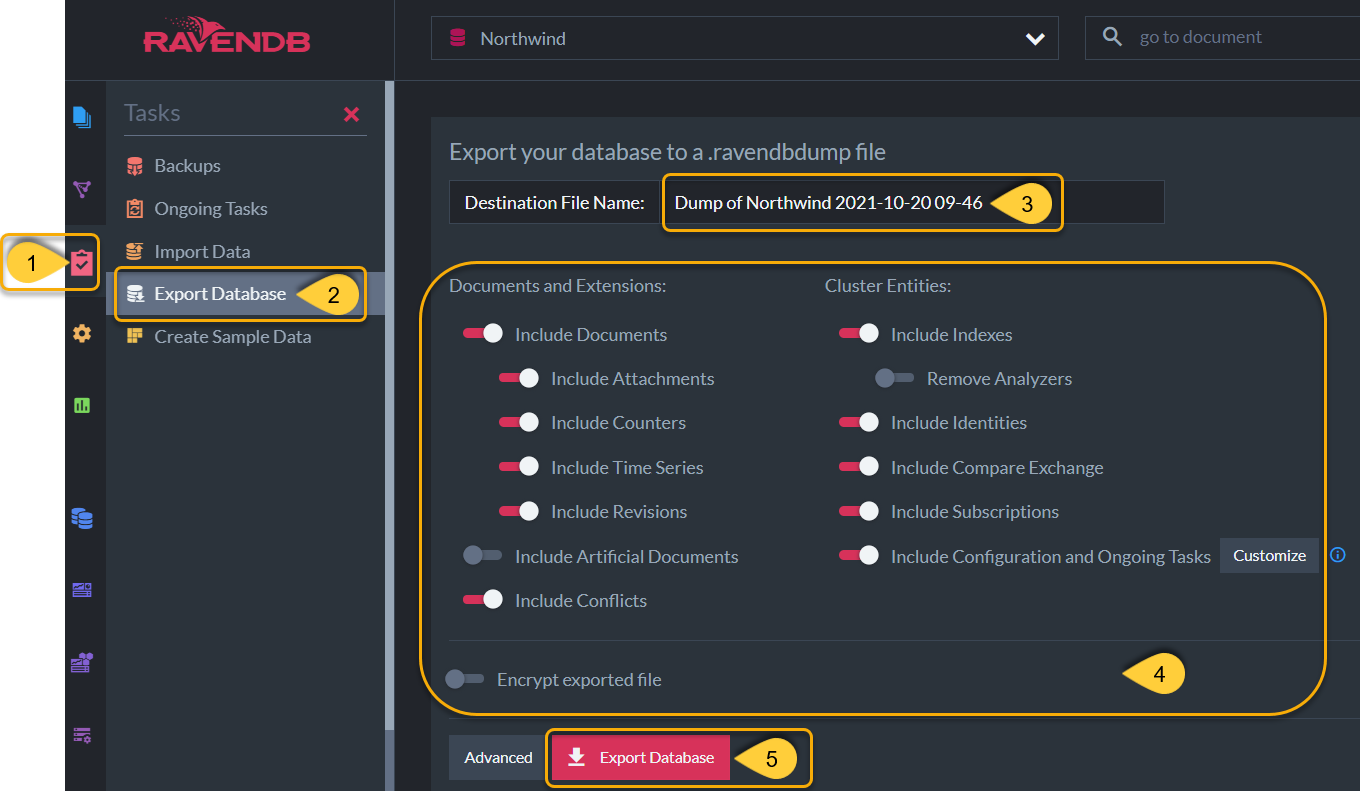Click the Create Sample Data menu icon
This screenshot has height=791, width=1360.
tap(134, 337)
